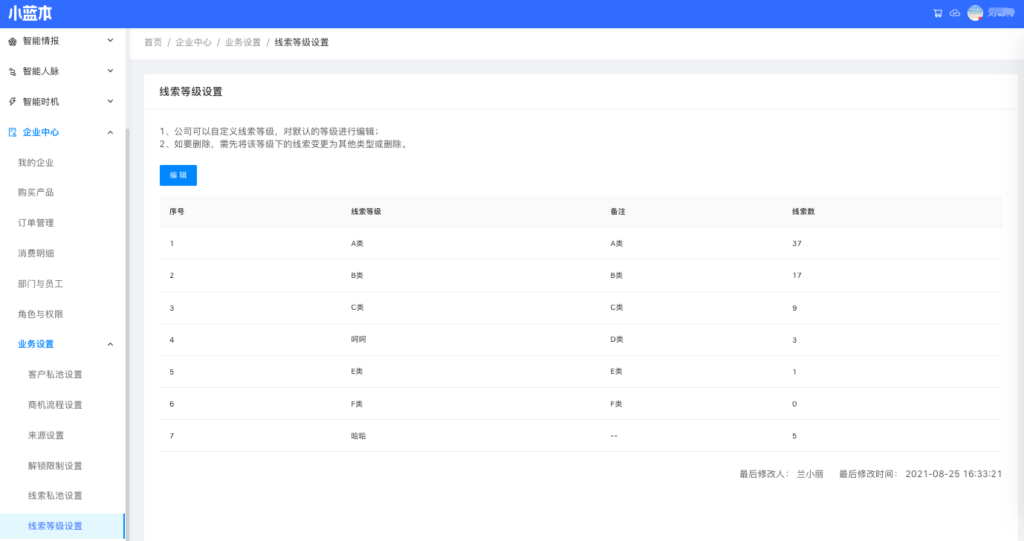Click 首页 in the breadcrumb

pyautogui.click(x=153, y=43)
